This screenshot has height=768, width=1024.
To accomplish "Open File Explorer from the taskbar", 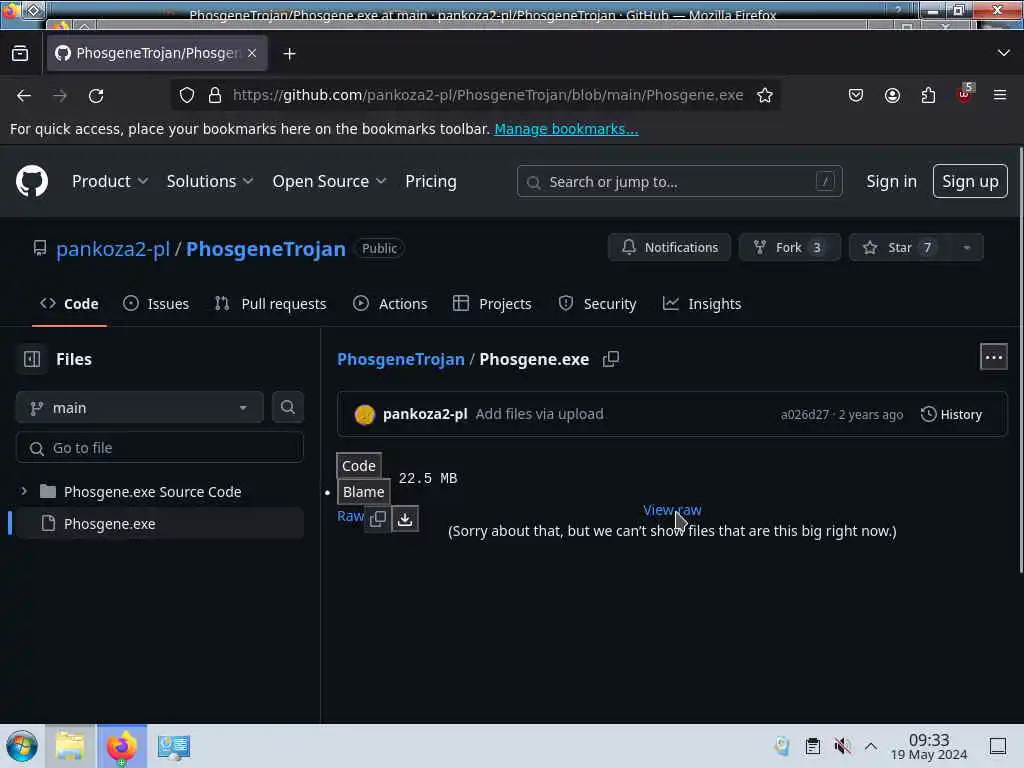I will (x=70, y=746).
